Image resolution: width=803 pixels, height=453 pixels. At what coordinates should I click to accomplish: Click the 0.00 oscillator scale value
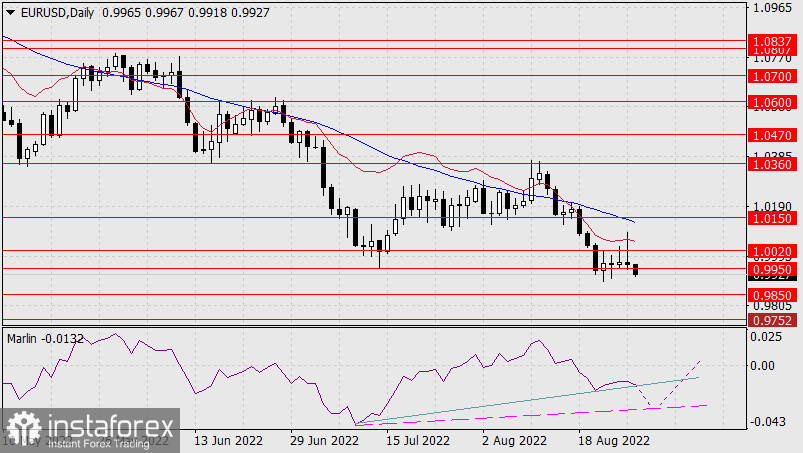[x=763, y=365]
